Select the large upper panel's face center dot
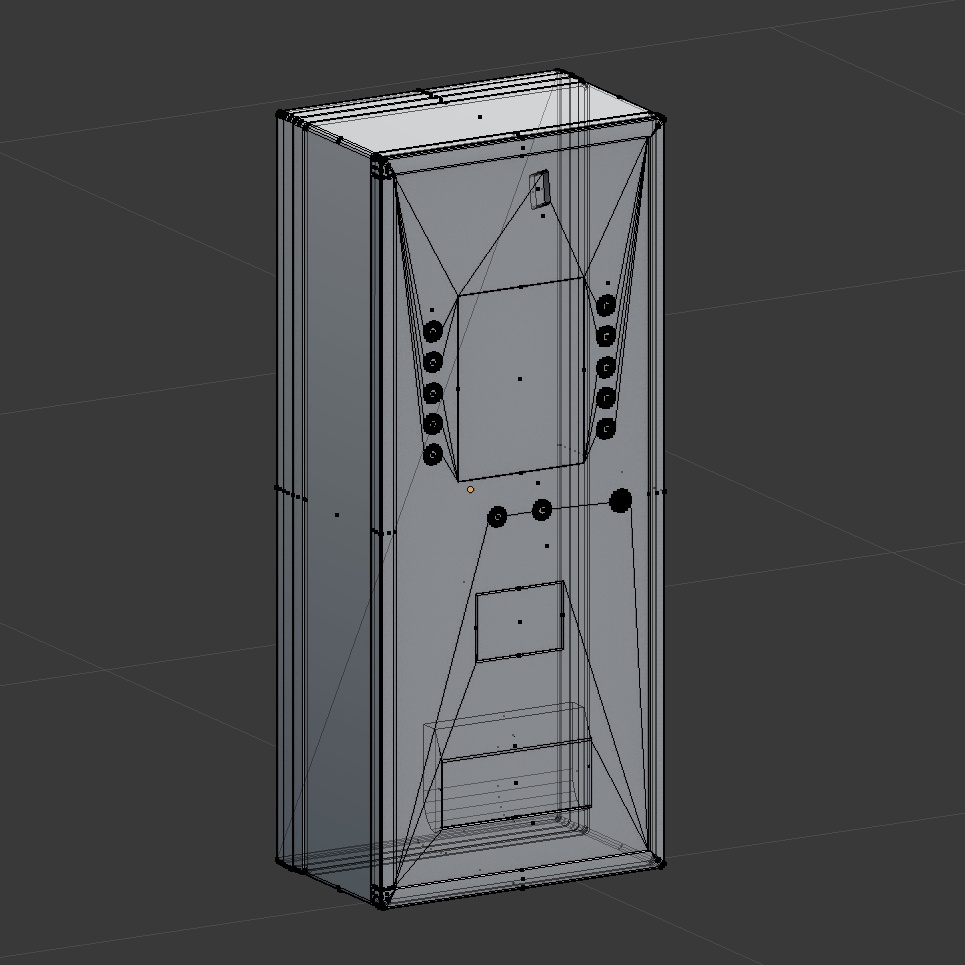965x965 pixels. [x=520, y=379]
